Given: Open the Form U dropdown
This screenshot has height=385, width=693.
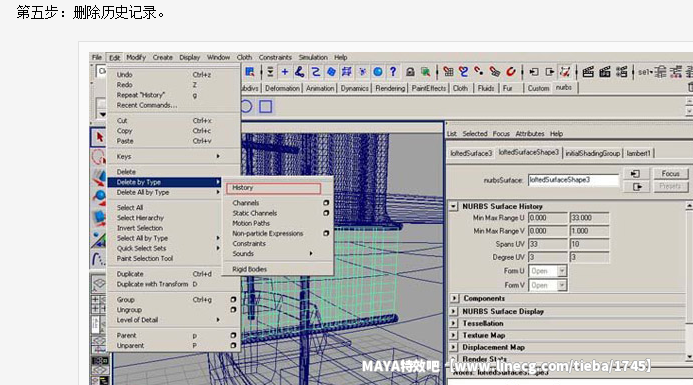Looking at the screenshot, I should point(562,271).
